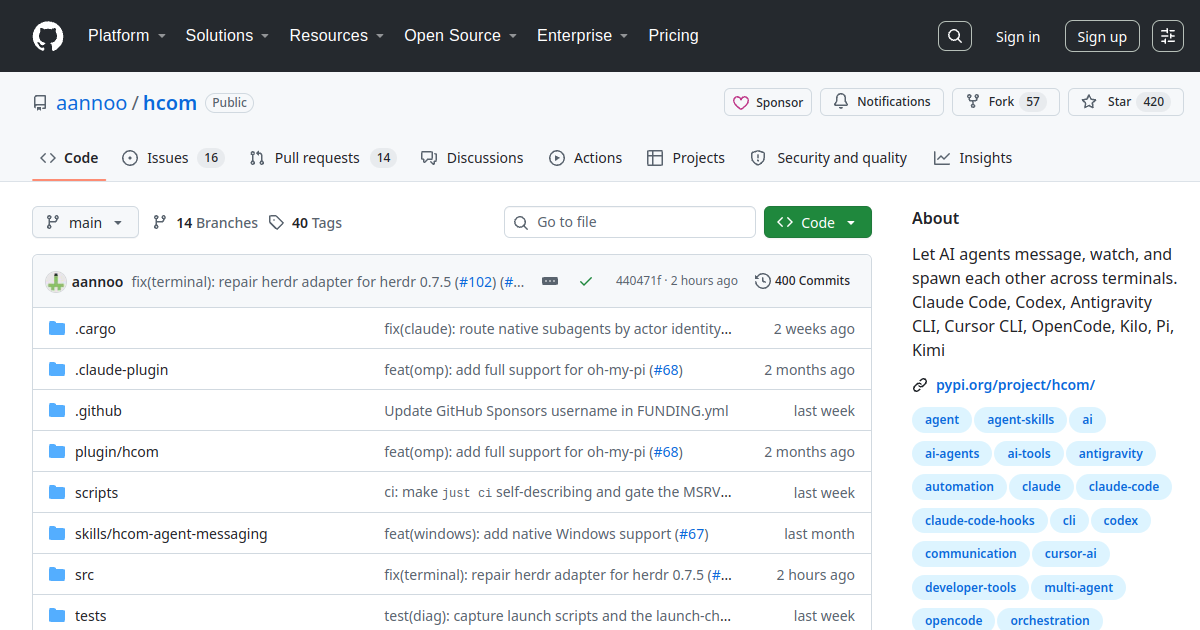Click the antigravity topic tag
The width and height of the screenshot is (1200, 630).
click(x=1111, y=454)
